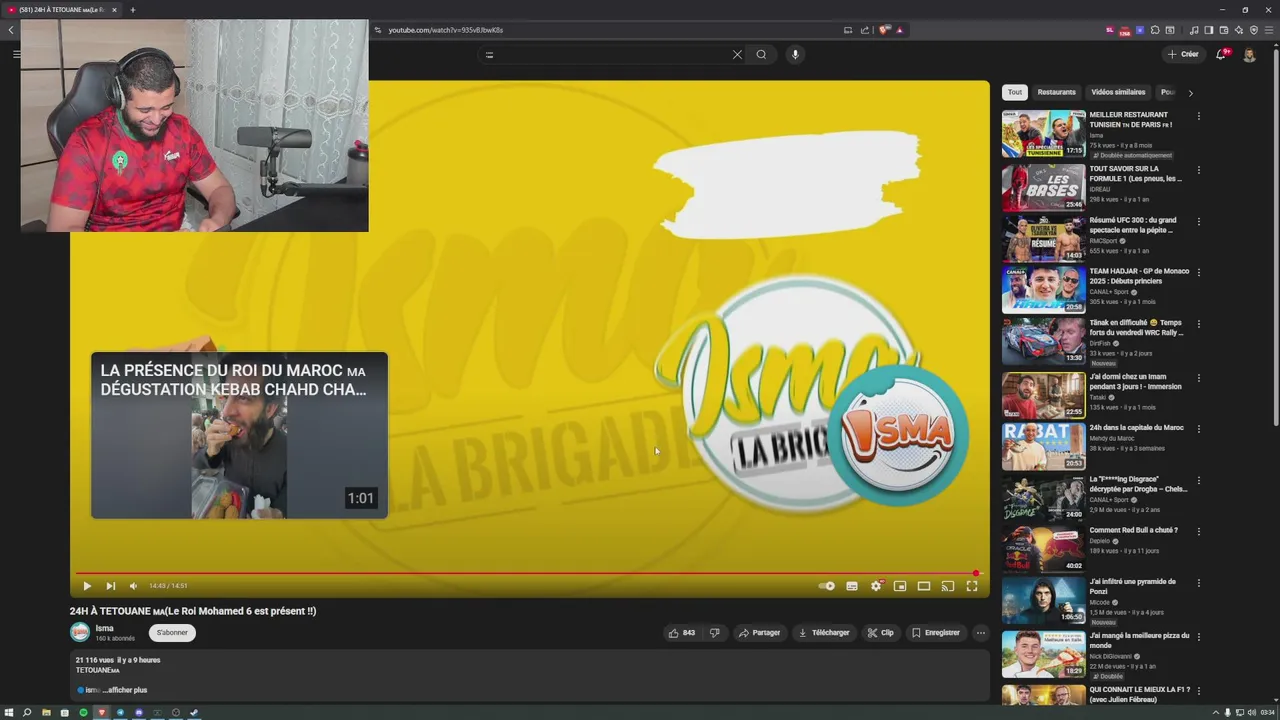Open Windows Start menu
The image size is (1280, 720).
[9, 713]
